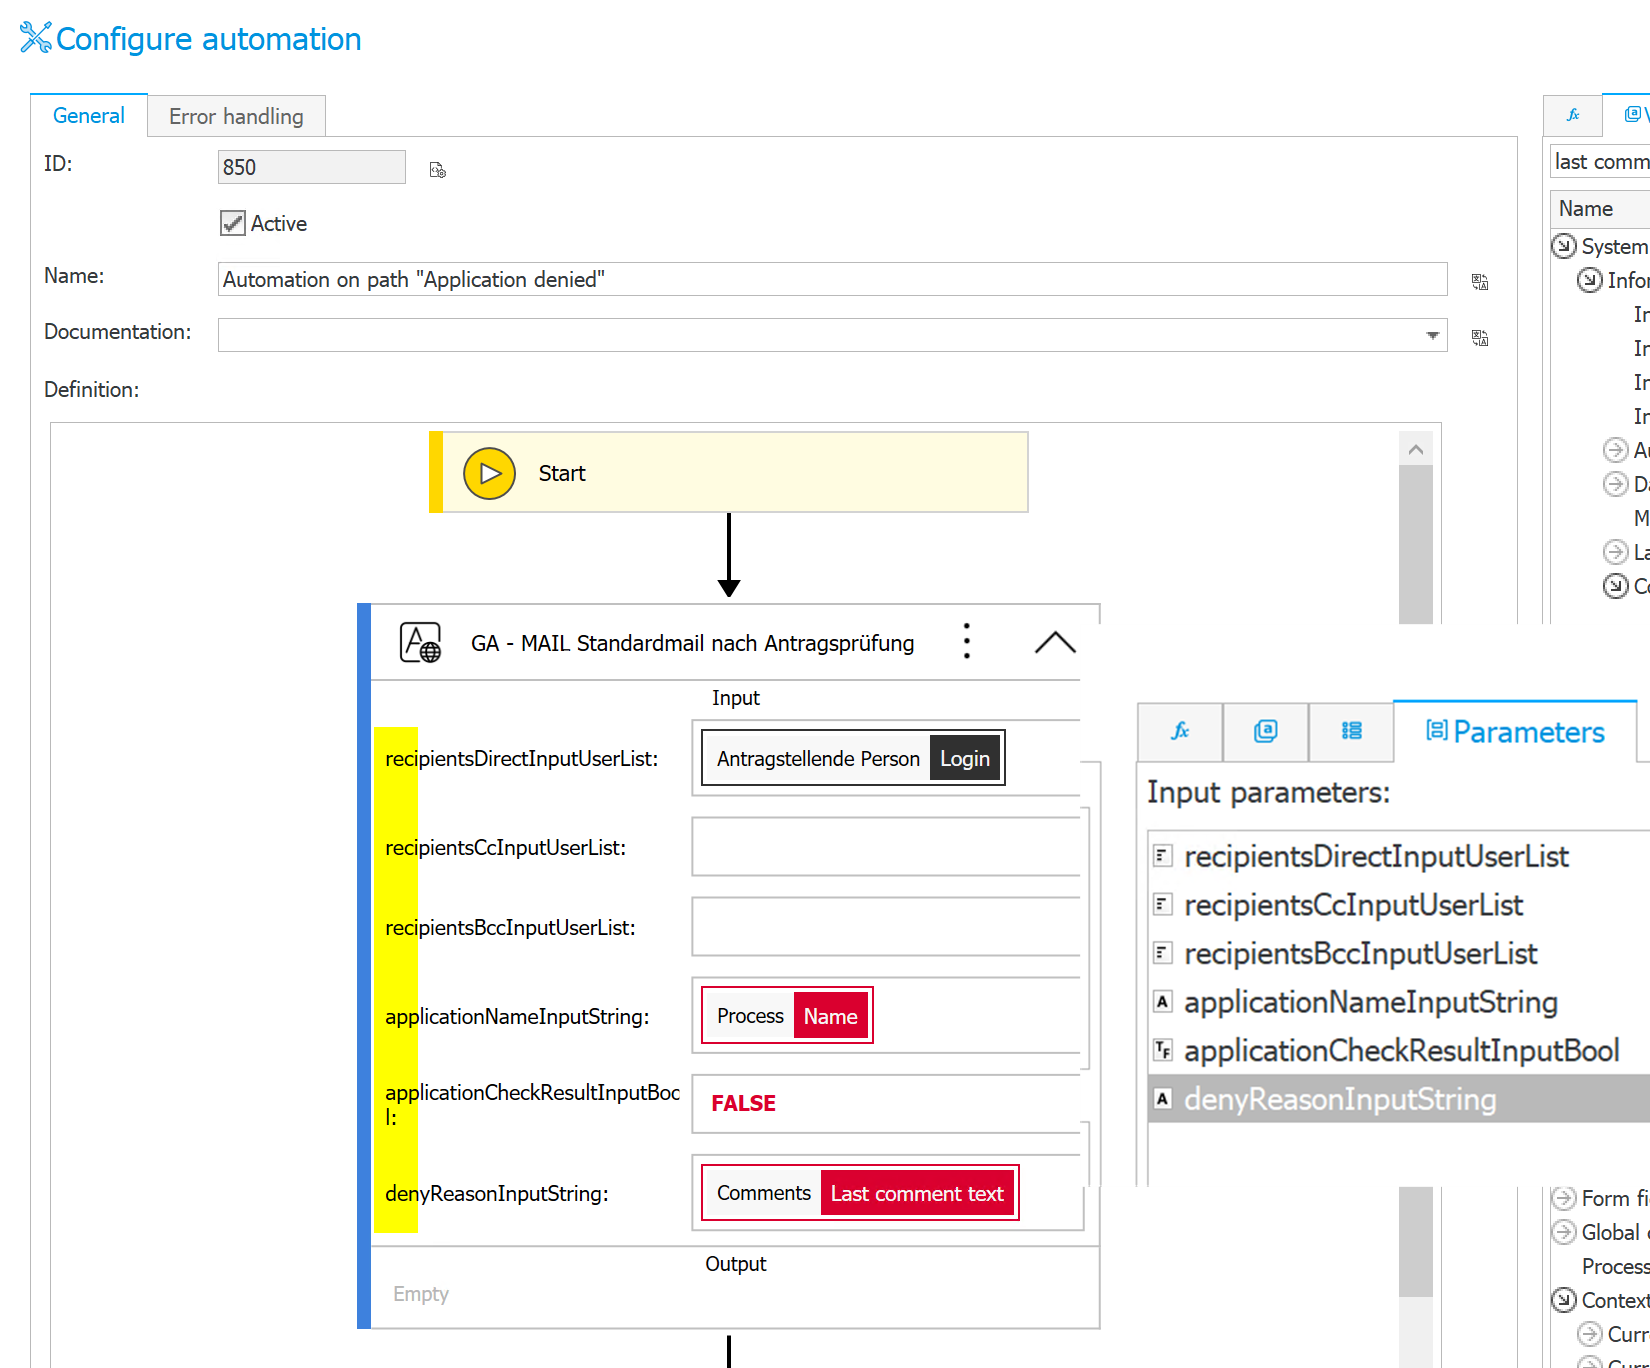Screen dimensions: 1650x1368
Task: Click the translate icon beside Documentation field
Action: click(1480, 338)
